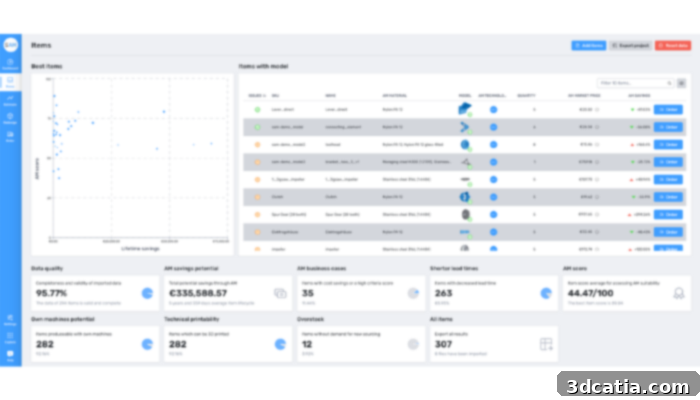700x400 pixels.
Task: Open the Clutch model thumbnail
Action: 465,197
